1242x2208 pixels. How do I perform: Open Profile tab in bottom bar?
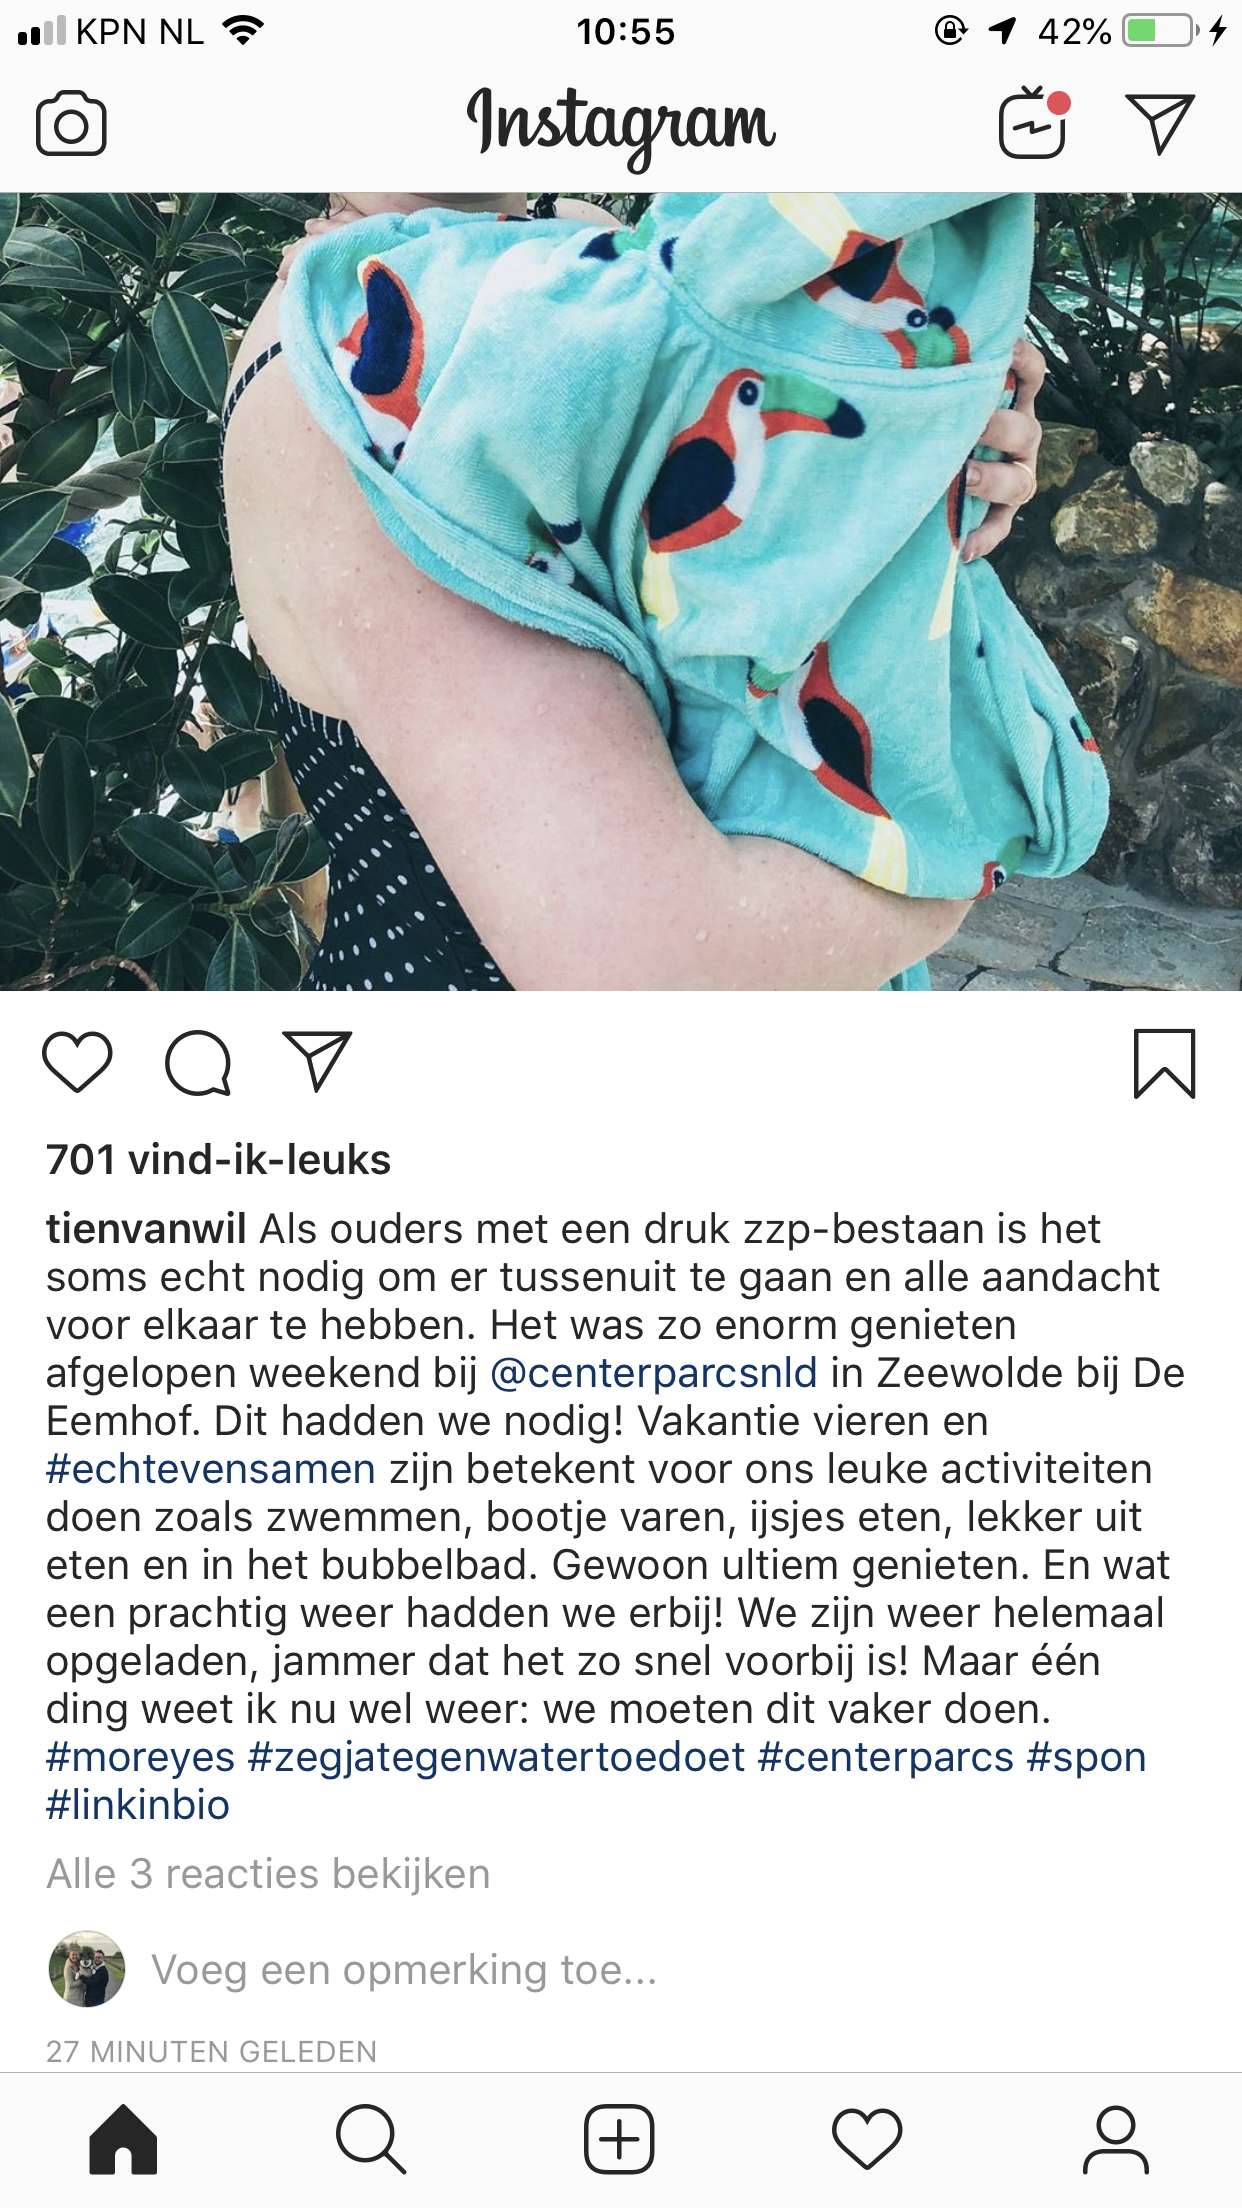pos(1115,2140)
